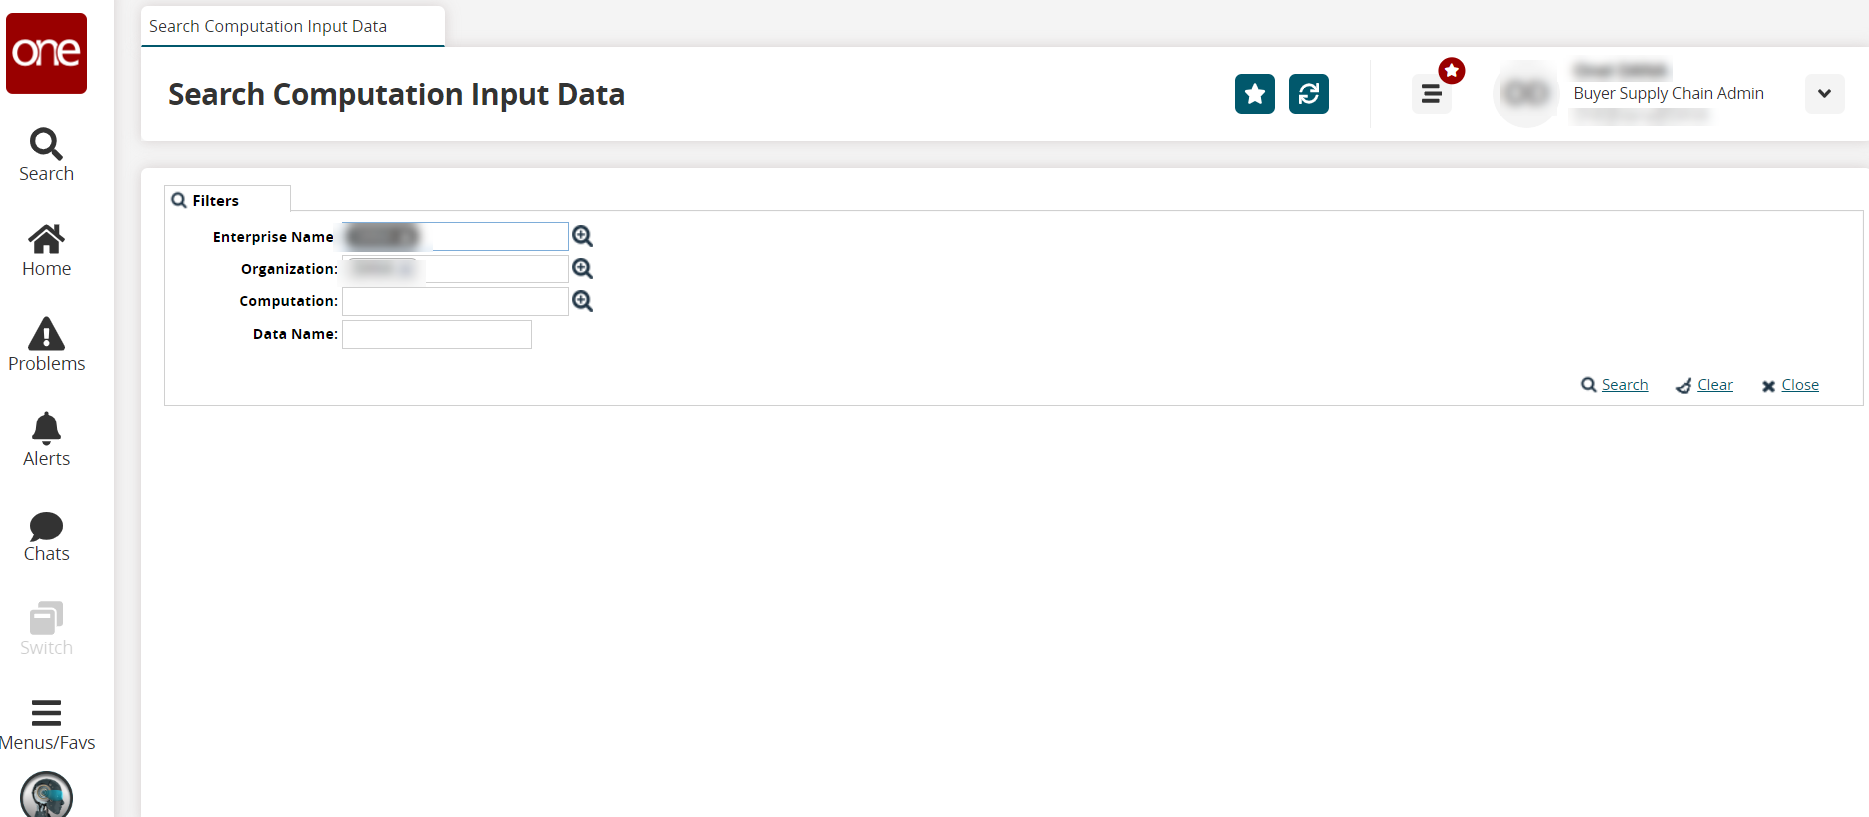The width and height of the screenshot is (1869, 817).
Task: Open Organization lookup magnifier
Action: pyautogui.click(x=582, y=269)
